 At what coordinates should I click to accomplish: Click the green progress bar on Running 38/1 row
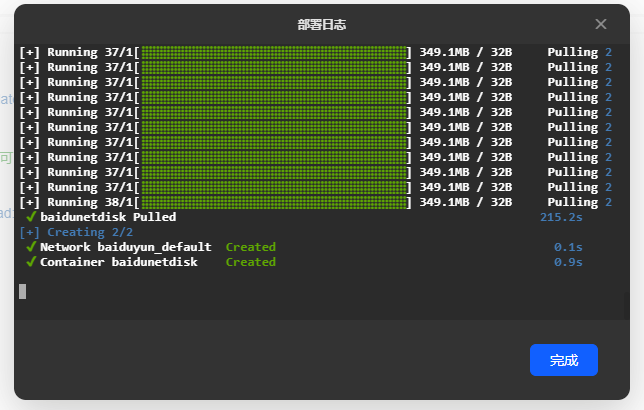pos(274,202)
